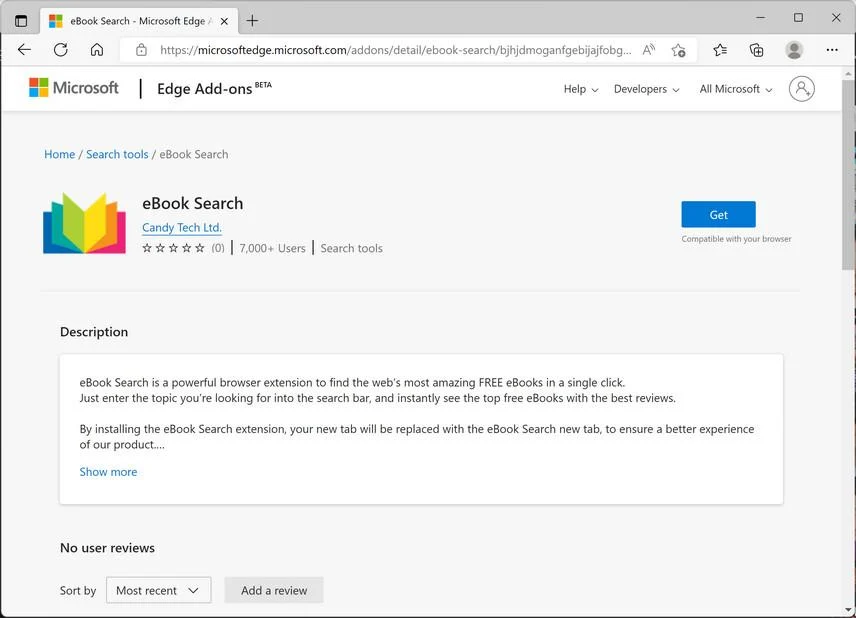Screen dimensions: 856x618
Task: Expand the Help menu
Action: [581, 89]
